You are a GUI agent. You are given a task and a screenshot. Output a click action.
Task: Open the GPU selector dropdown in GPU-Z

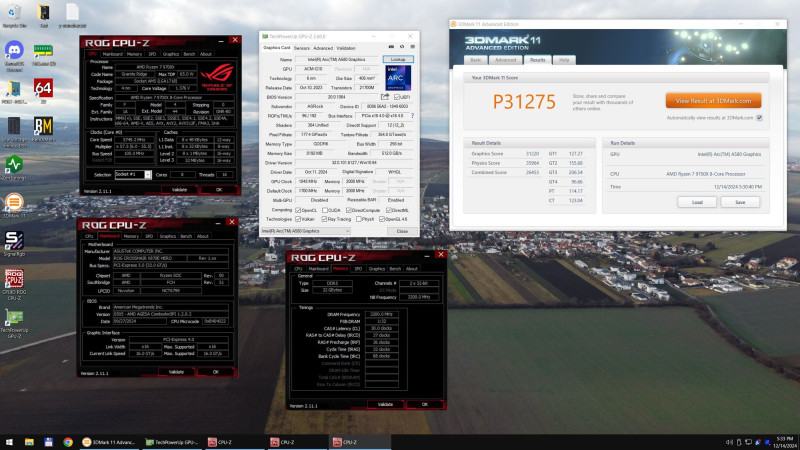click(x=305, y=231)
